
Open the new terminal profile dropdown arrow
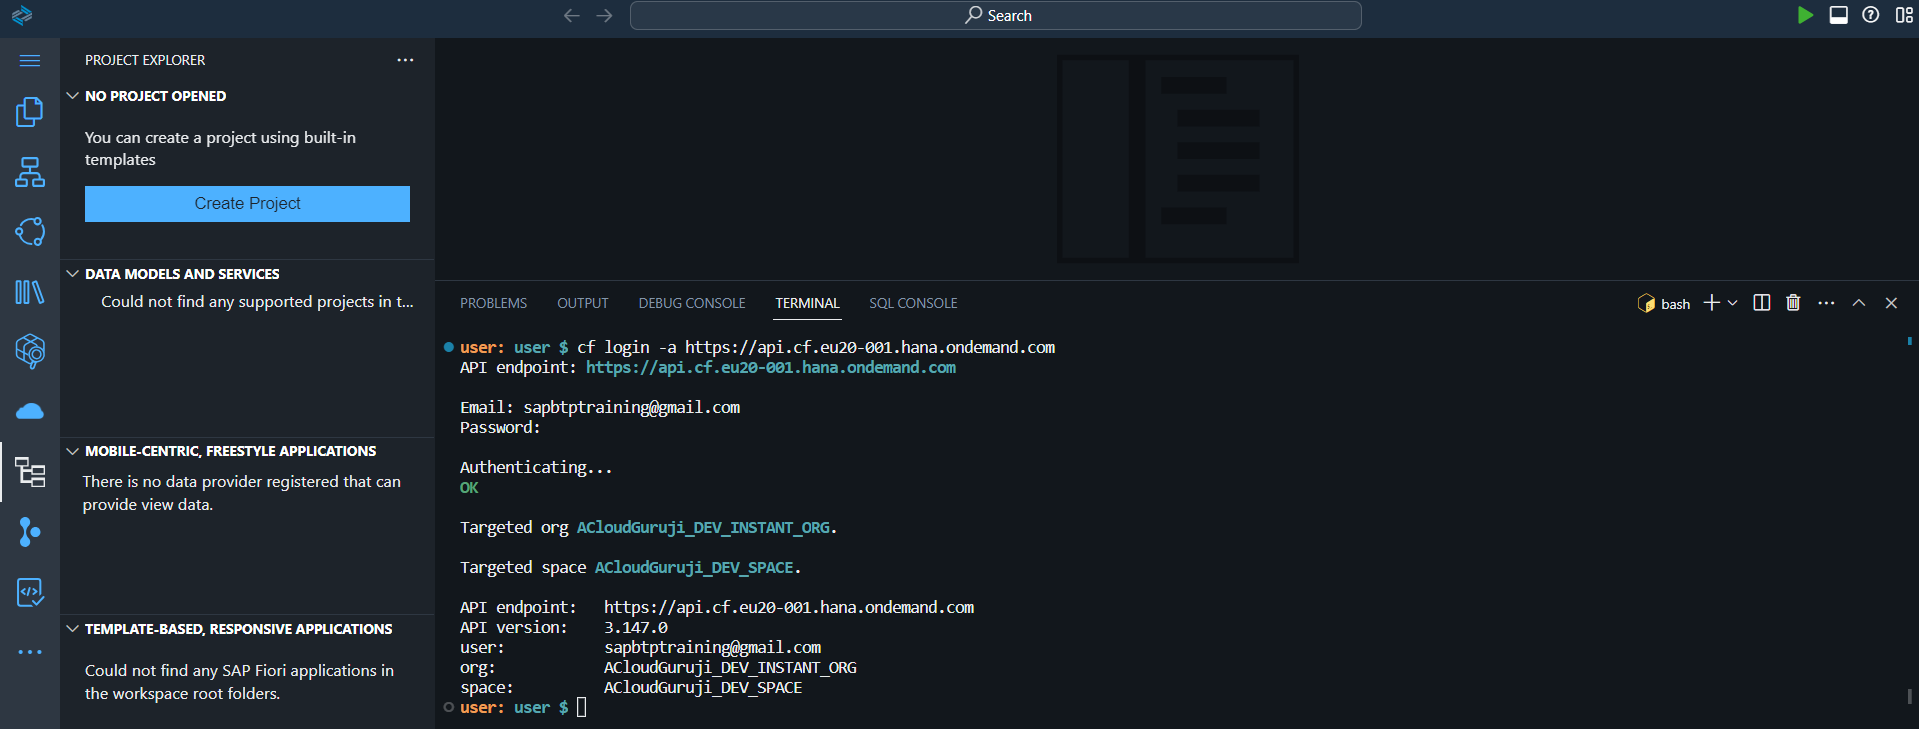click(x=1733, y=303)
